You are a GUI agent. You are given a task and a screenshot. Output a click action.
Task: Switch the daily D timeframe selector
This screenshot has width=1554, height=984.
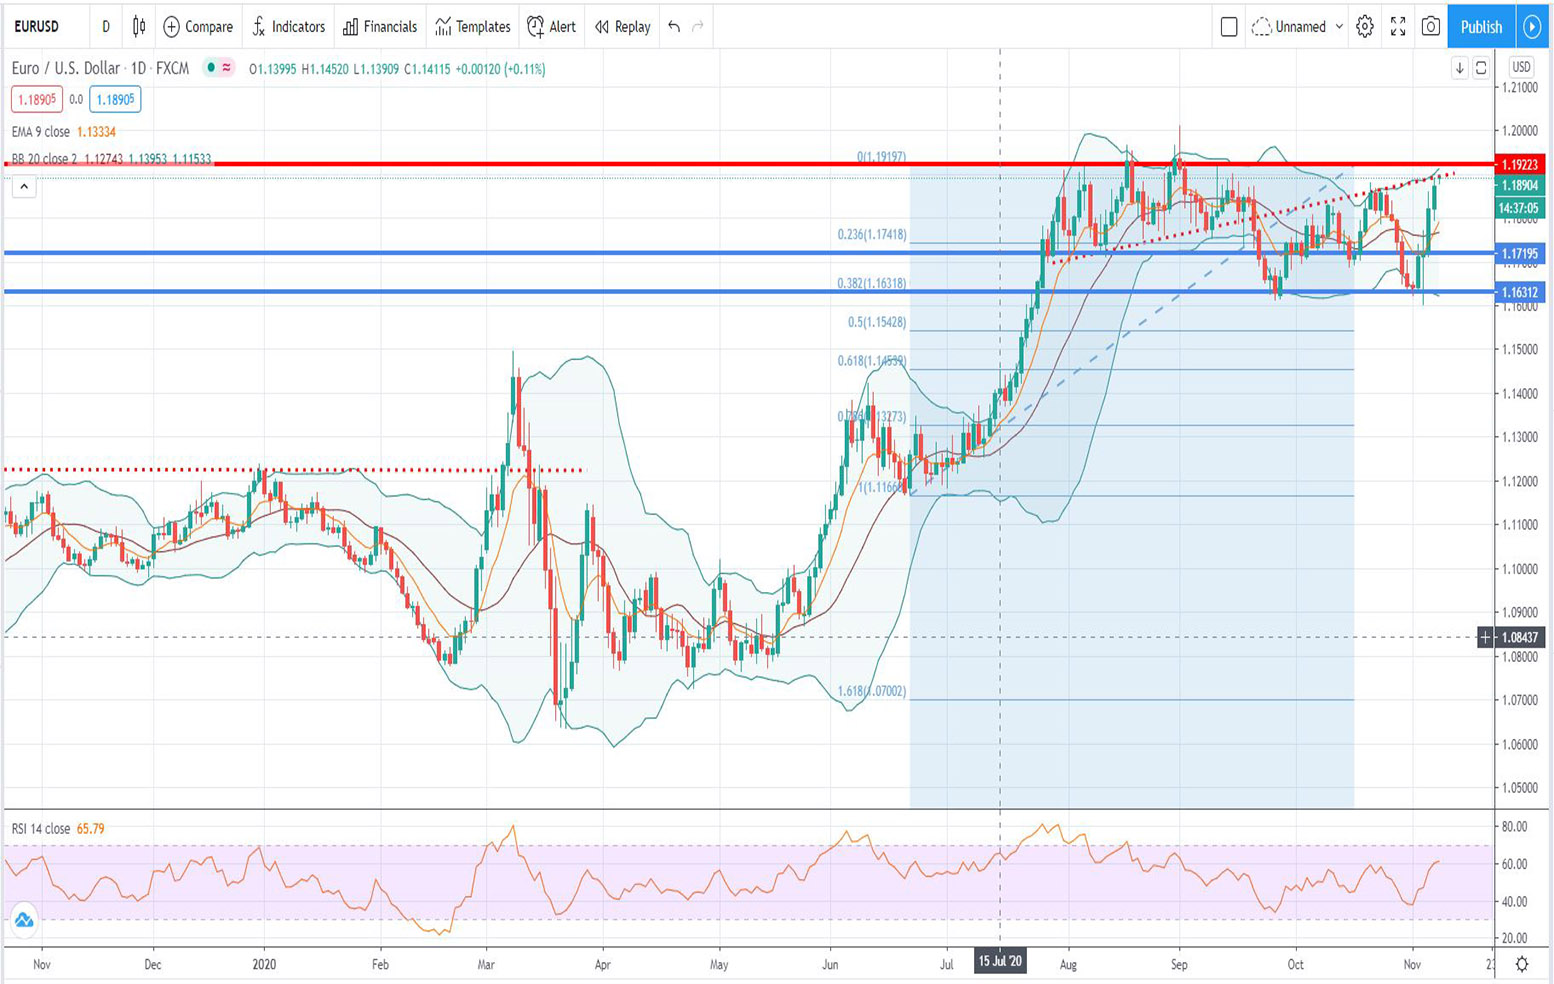(105, 27)
